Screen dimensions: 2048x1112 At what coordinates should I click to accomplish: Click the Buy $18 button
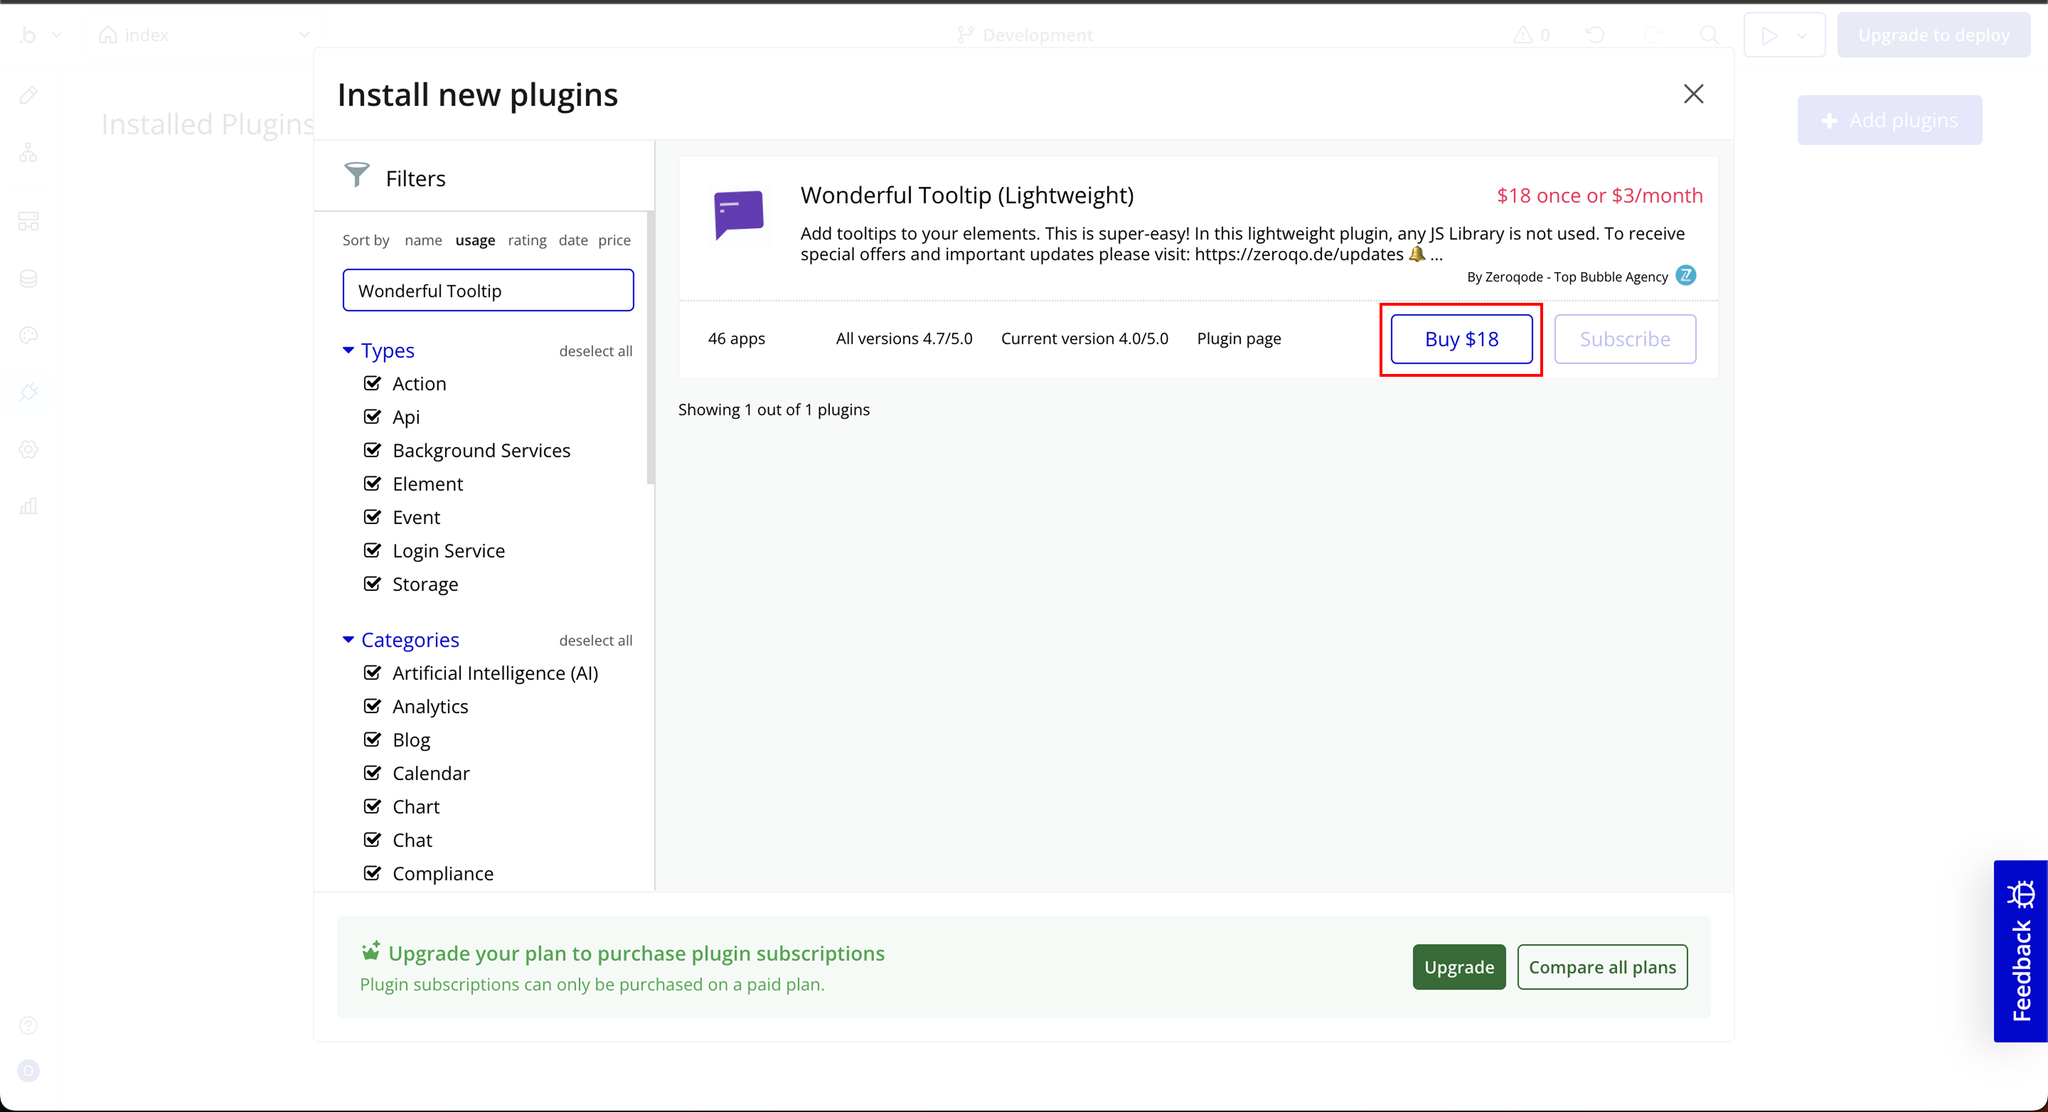(x=1461, y=339)
